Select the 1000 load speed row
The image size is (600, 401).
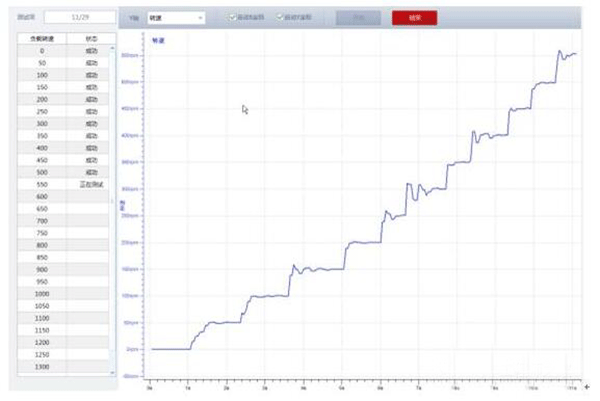point(42,294)
